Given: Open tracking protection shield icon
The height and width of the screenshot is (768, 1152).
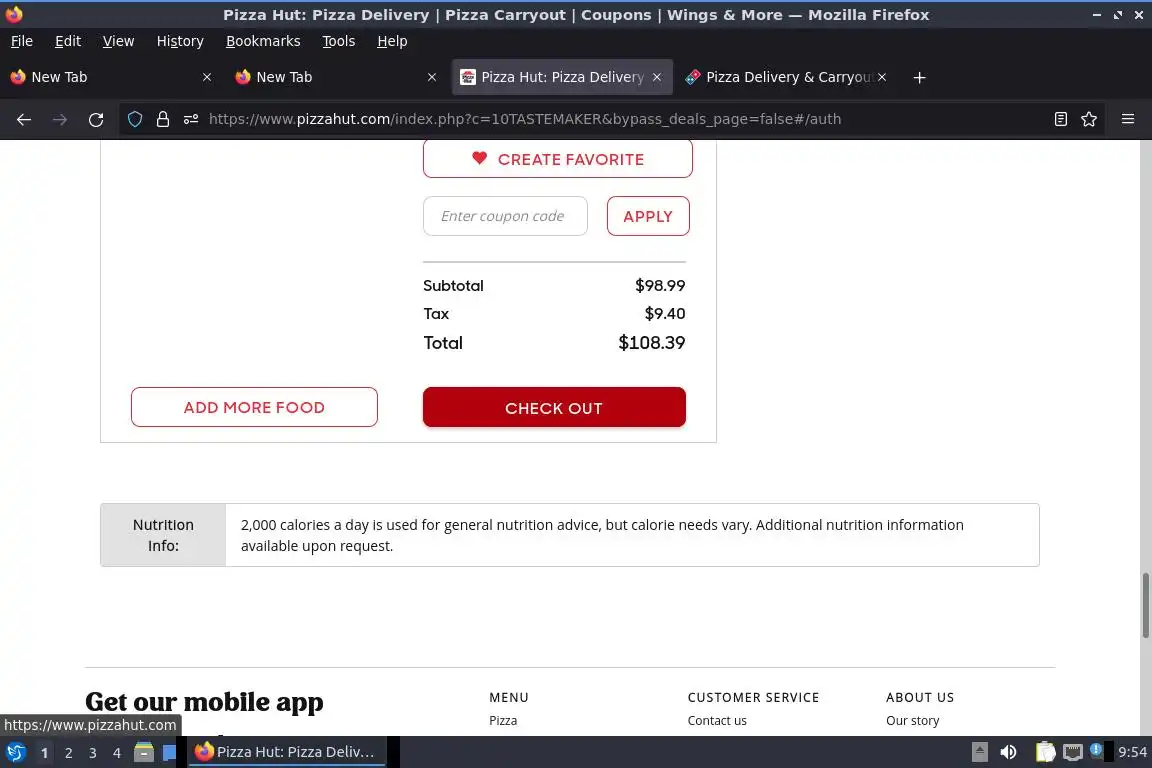Looking at the screenshot, I should [x=135, y=119].
